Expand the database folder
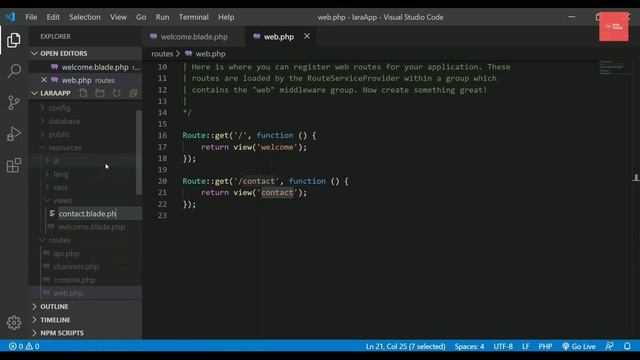This screenshot has height=360, width=640. pos(64,121)
